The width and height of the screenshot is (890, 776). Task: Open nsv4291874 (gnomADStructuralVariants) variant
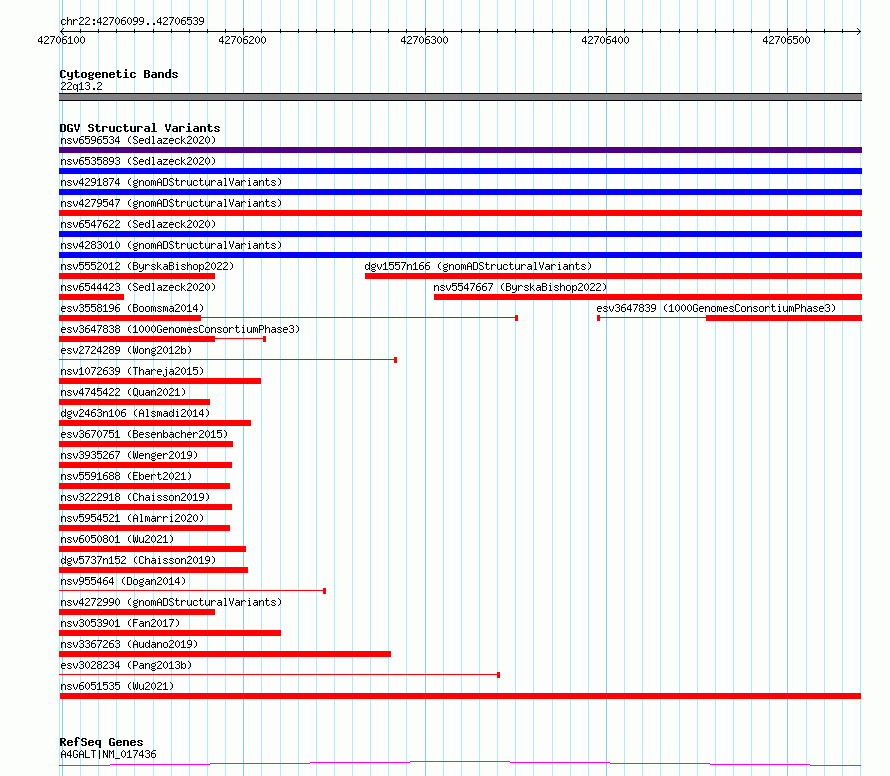click(171, 182)
